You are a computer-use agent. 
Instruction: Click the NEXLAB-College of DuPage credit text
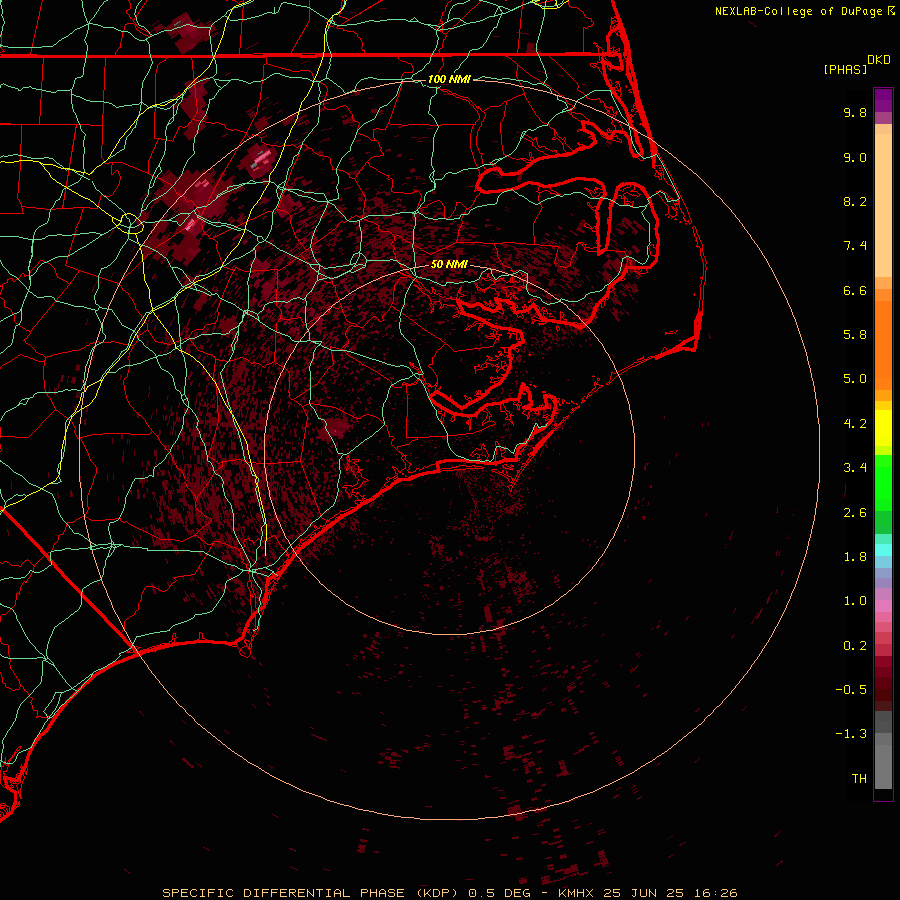click(798, 11)
